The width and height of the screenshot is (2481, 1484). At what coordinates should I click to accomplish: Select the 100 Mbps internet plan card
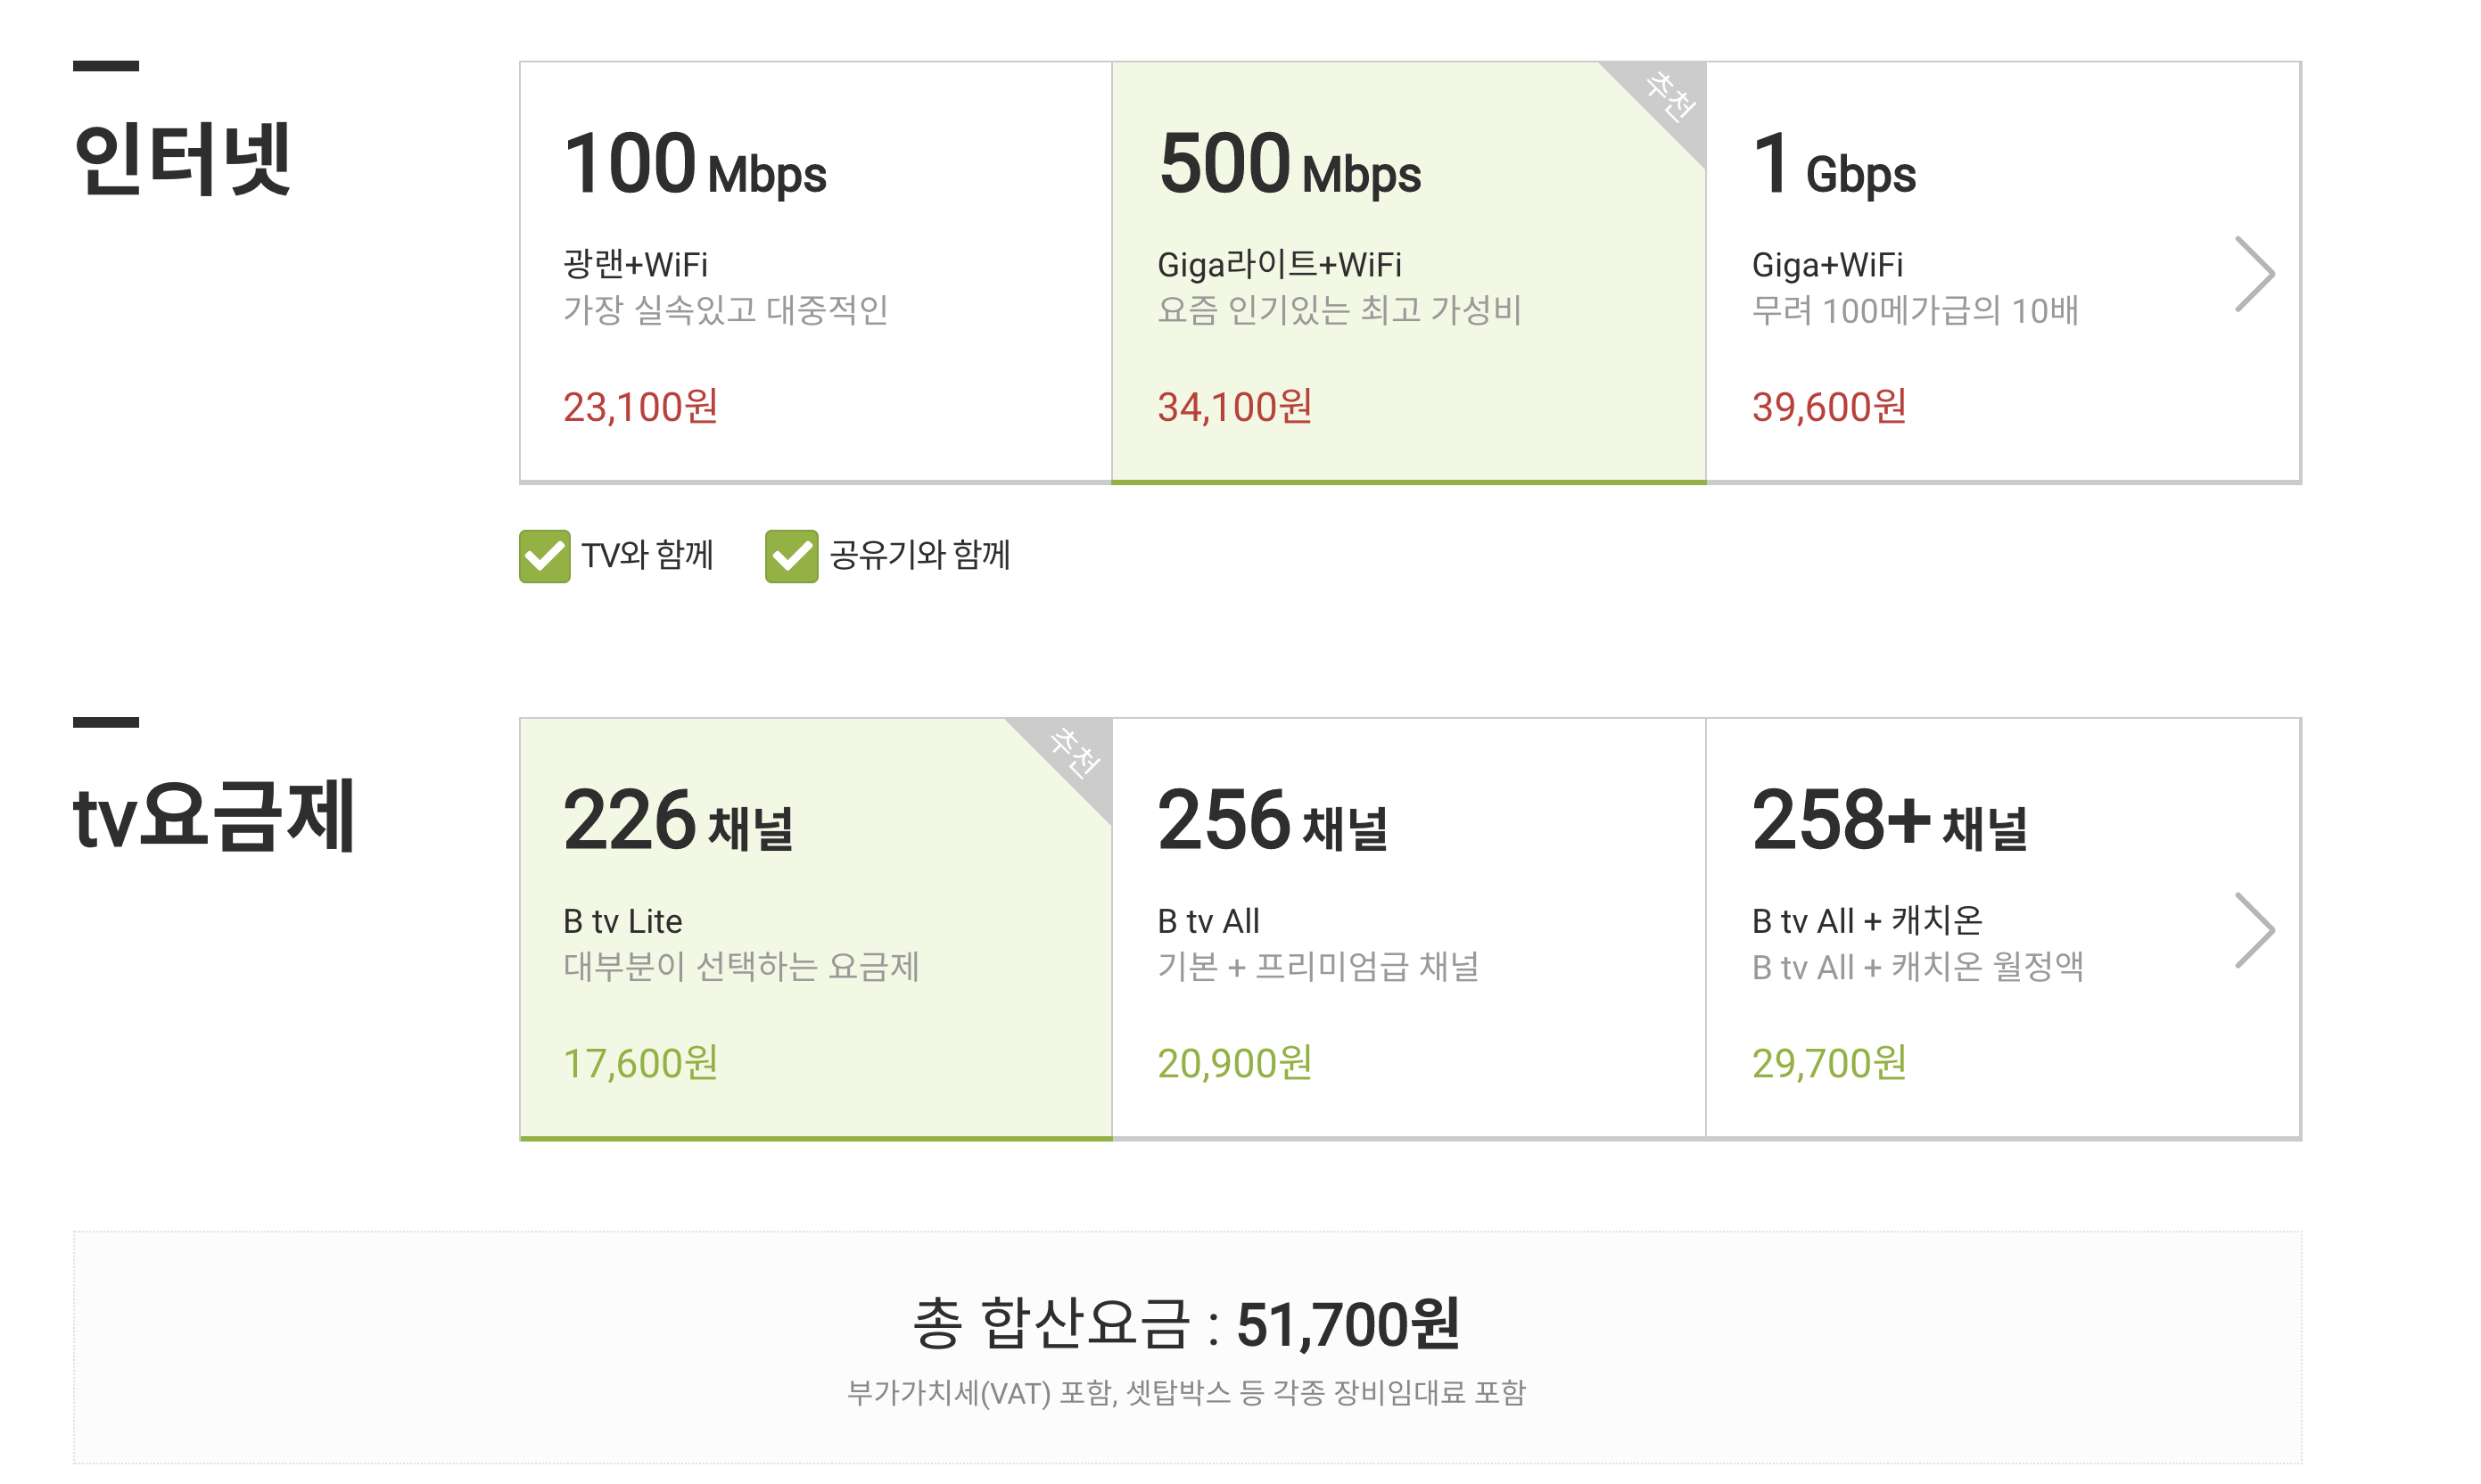pyautogui.click(x=815, y=272)
